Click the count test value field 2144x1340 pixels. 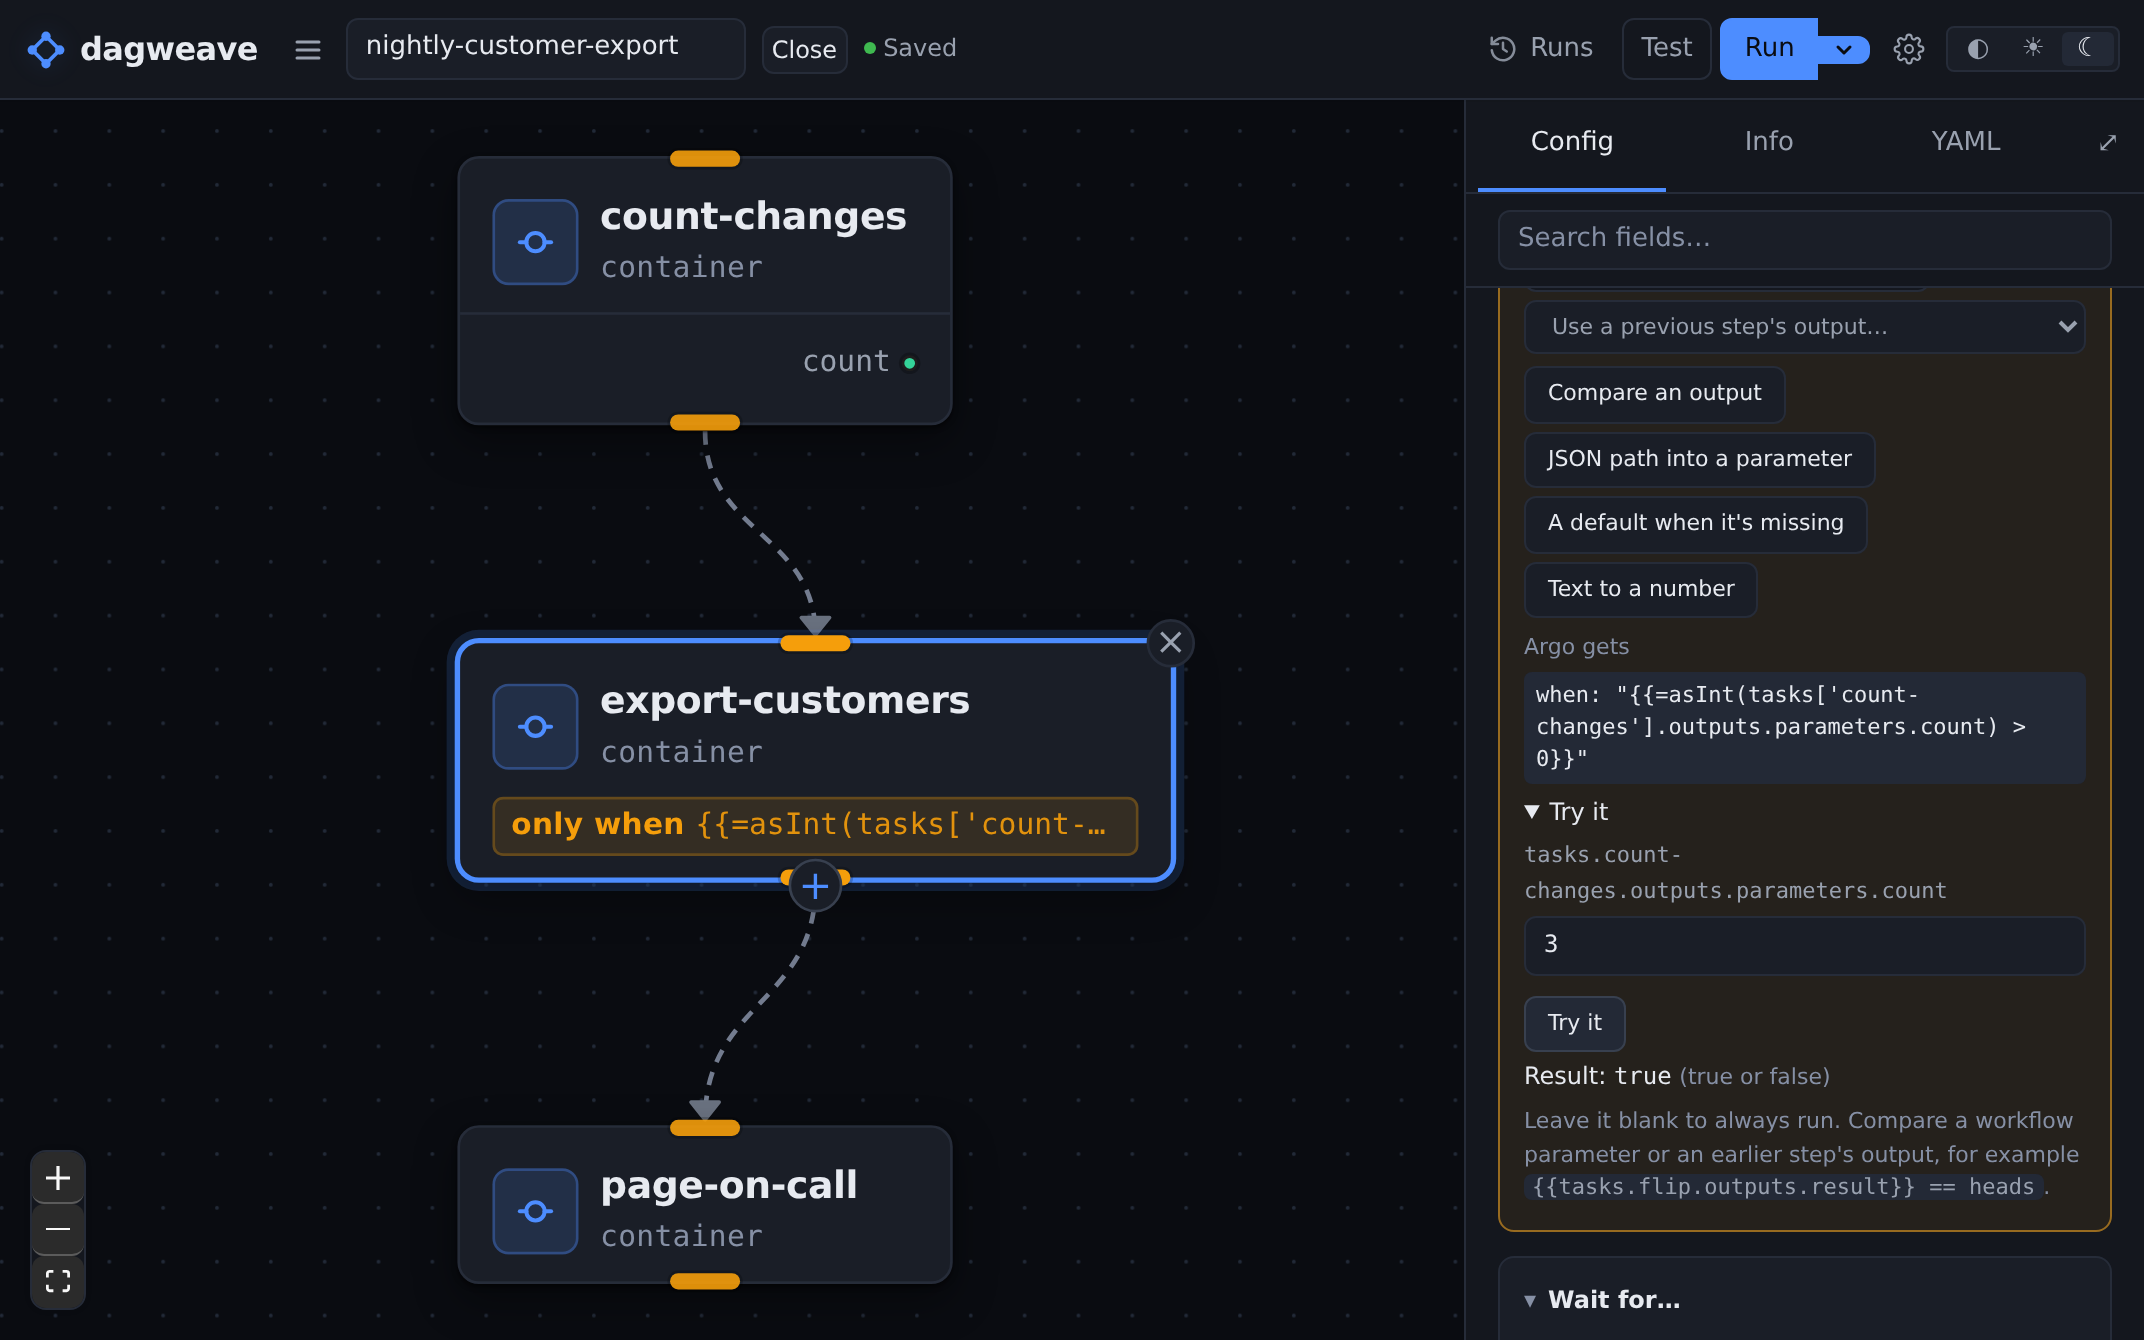pyautogui.click(x=1804, y=945)
